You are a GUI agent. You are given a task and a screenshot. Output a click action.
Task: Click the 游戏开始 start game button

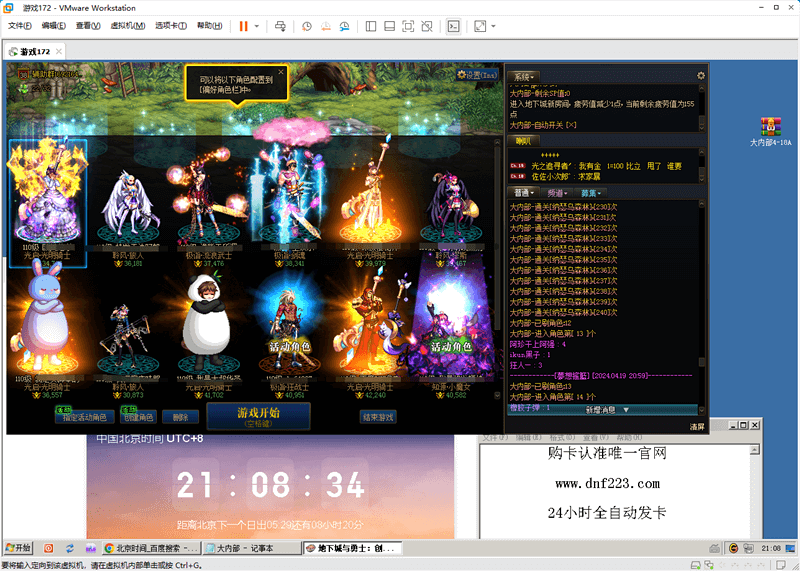258,416
